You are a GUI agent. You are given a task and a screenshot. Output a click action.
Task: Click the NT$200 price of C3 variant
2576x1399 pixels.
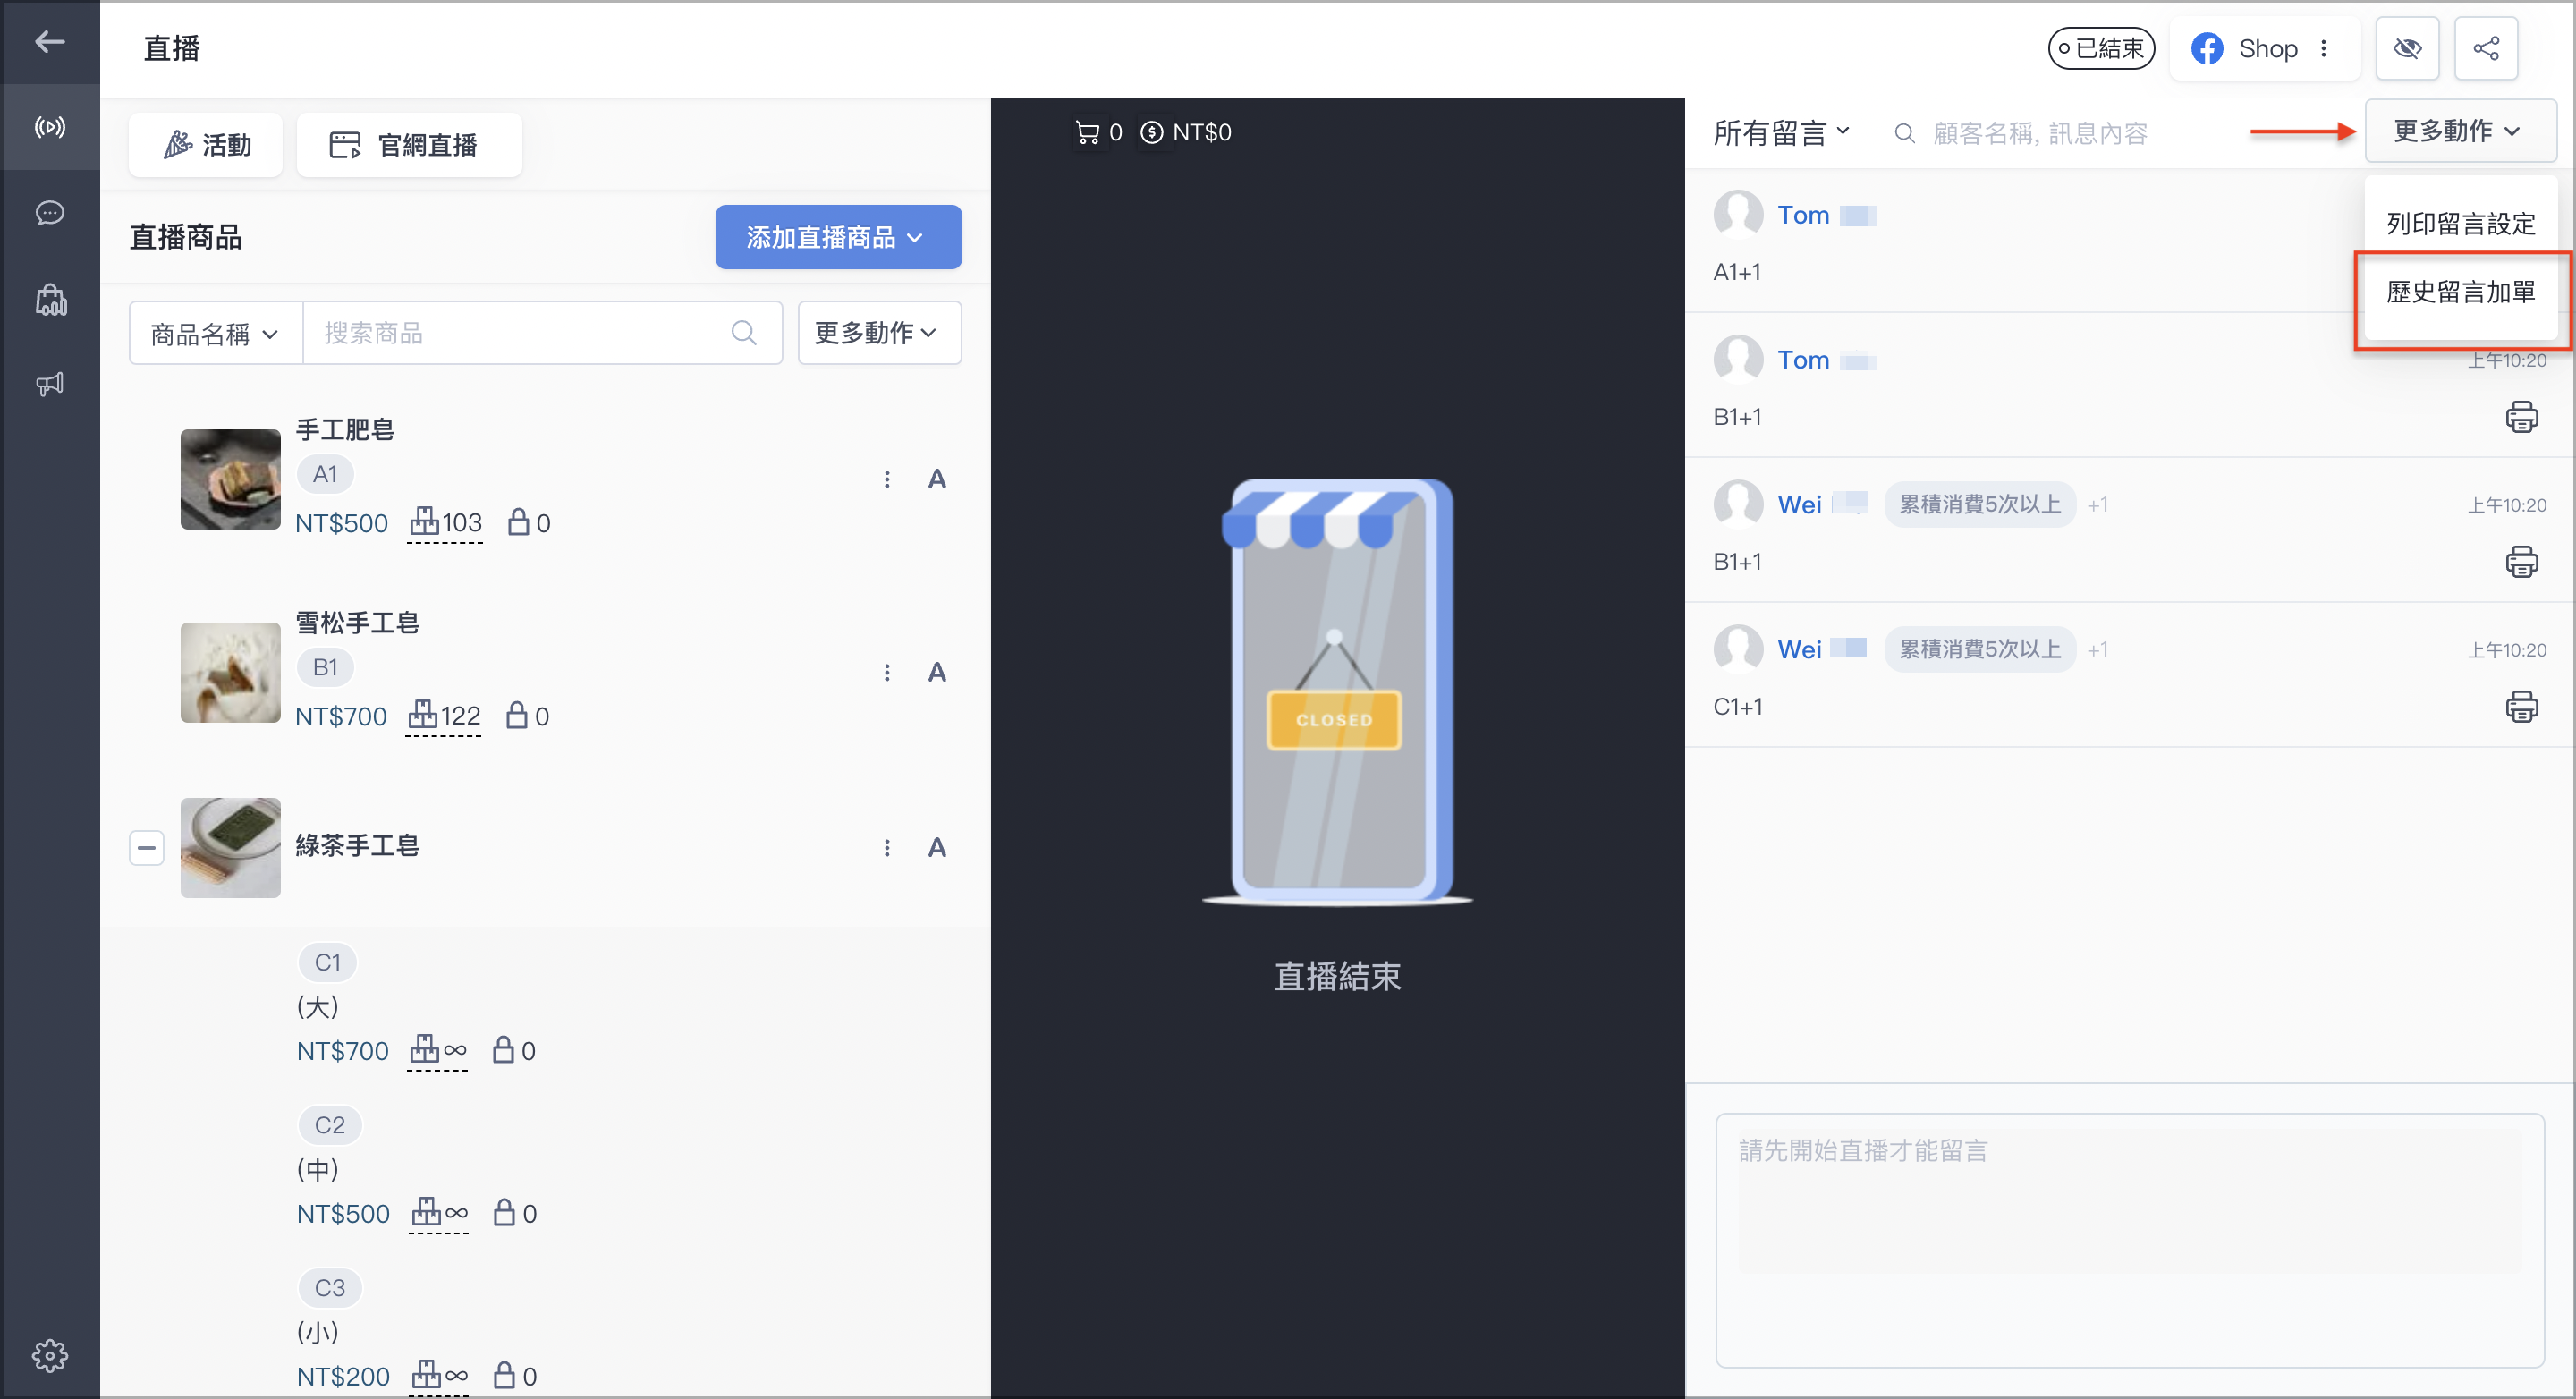343,1377
